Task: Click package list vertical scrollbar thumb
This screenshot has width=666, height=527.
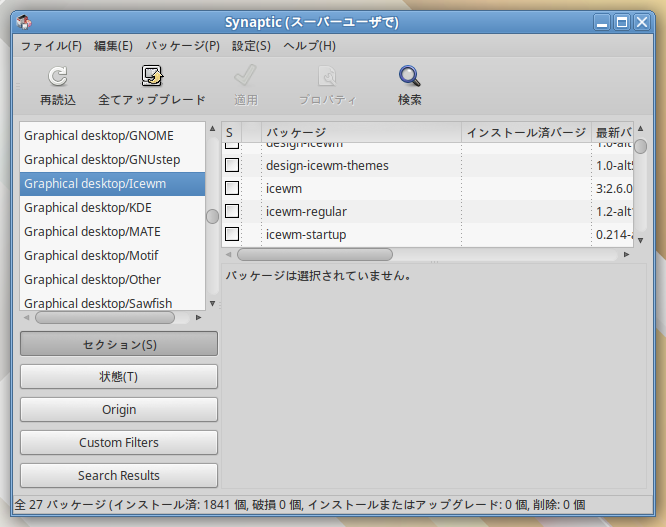Action: (641, 147)
